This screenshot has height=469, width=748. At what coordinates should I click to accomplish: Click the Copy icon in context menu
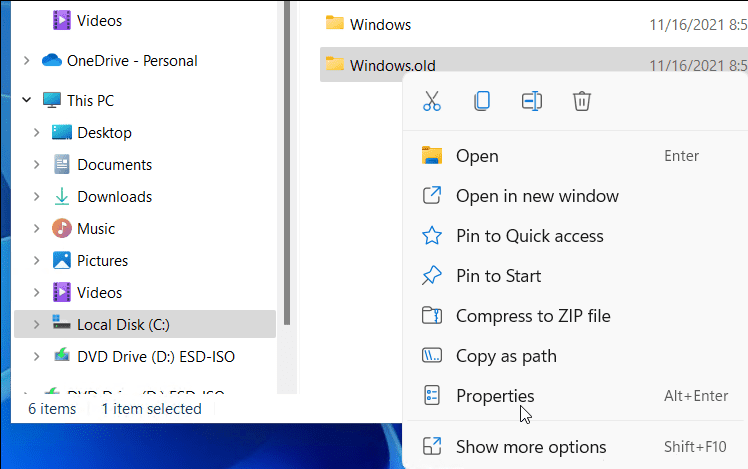pos(482,101)
